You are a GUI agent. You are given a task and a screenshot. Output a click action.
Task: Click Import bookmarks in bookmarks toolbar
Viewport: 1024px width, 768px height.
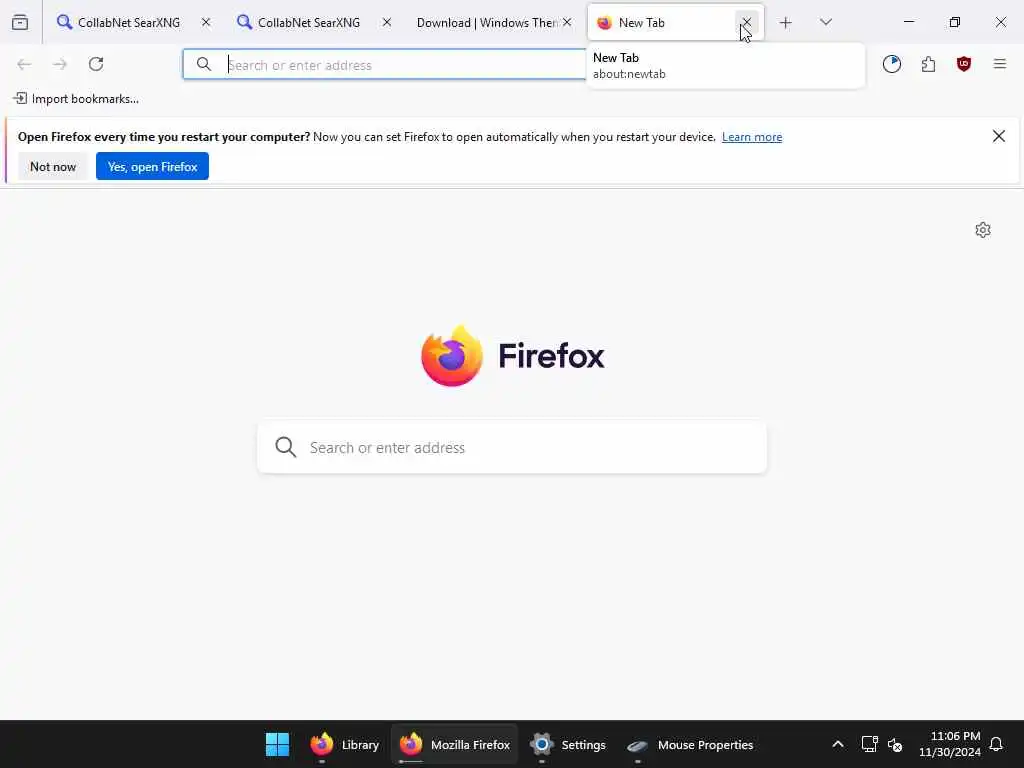click(x=76, y=99)
